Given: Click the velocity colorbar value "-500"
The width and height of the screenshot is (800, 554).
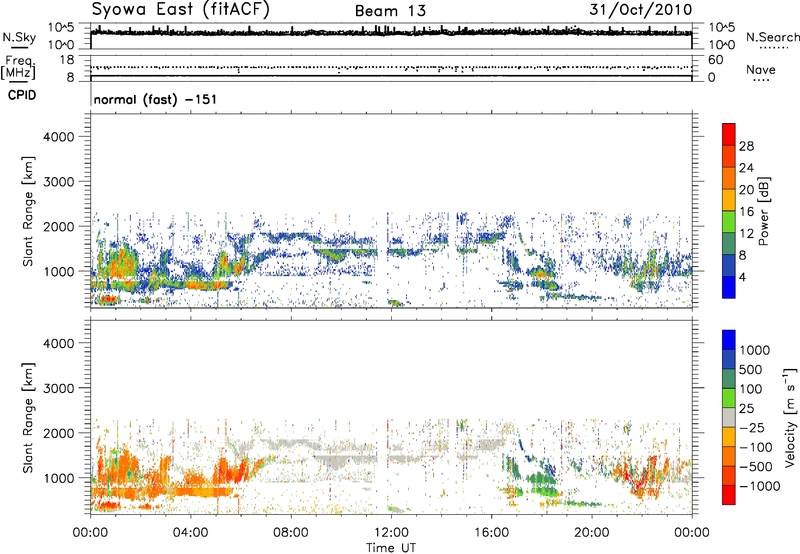Looking at the screenshot, I should (756, 467).
